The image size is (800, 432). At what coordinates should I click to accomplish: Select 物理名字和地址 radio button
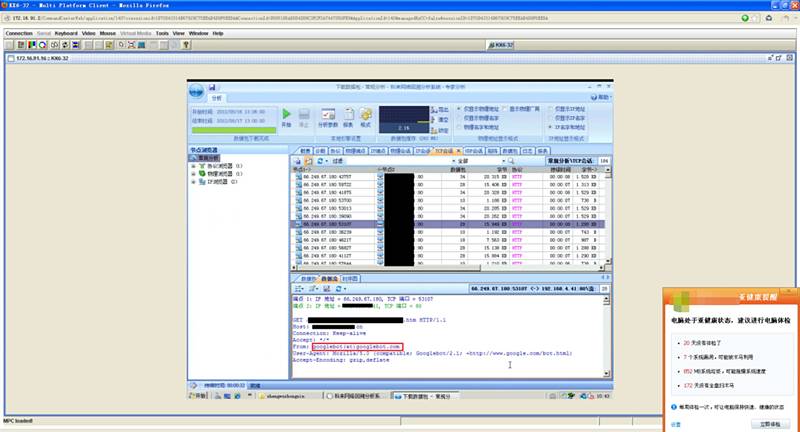459,128
